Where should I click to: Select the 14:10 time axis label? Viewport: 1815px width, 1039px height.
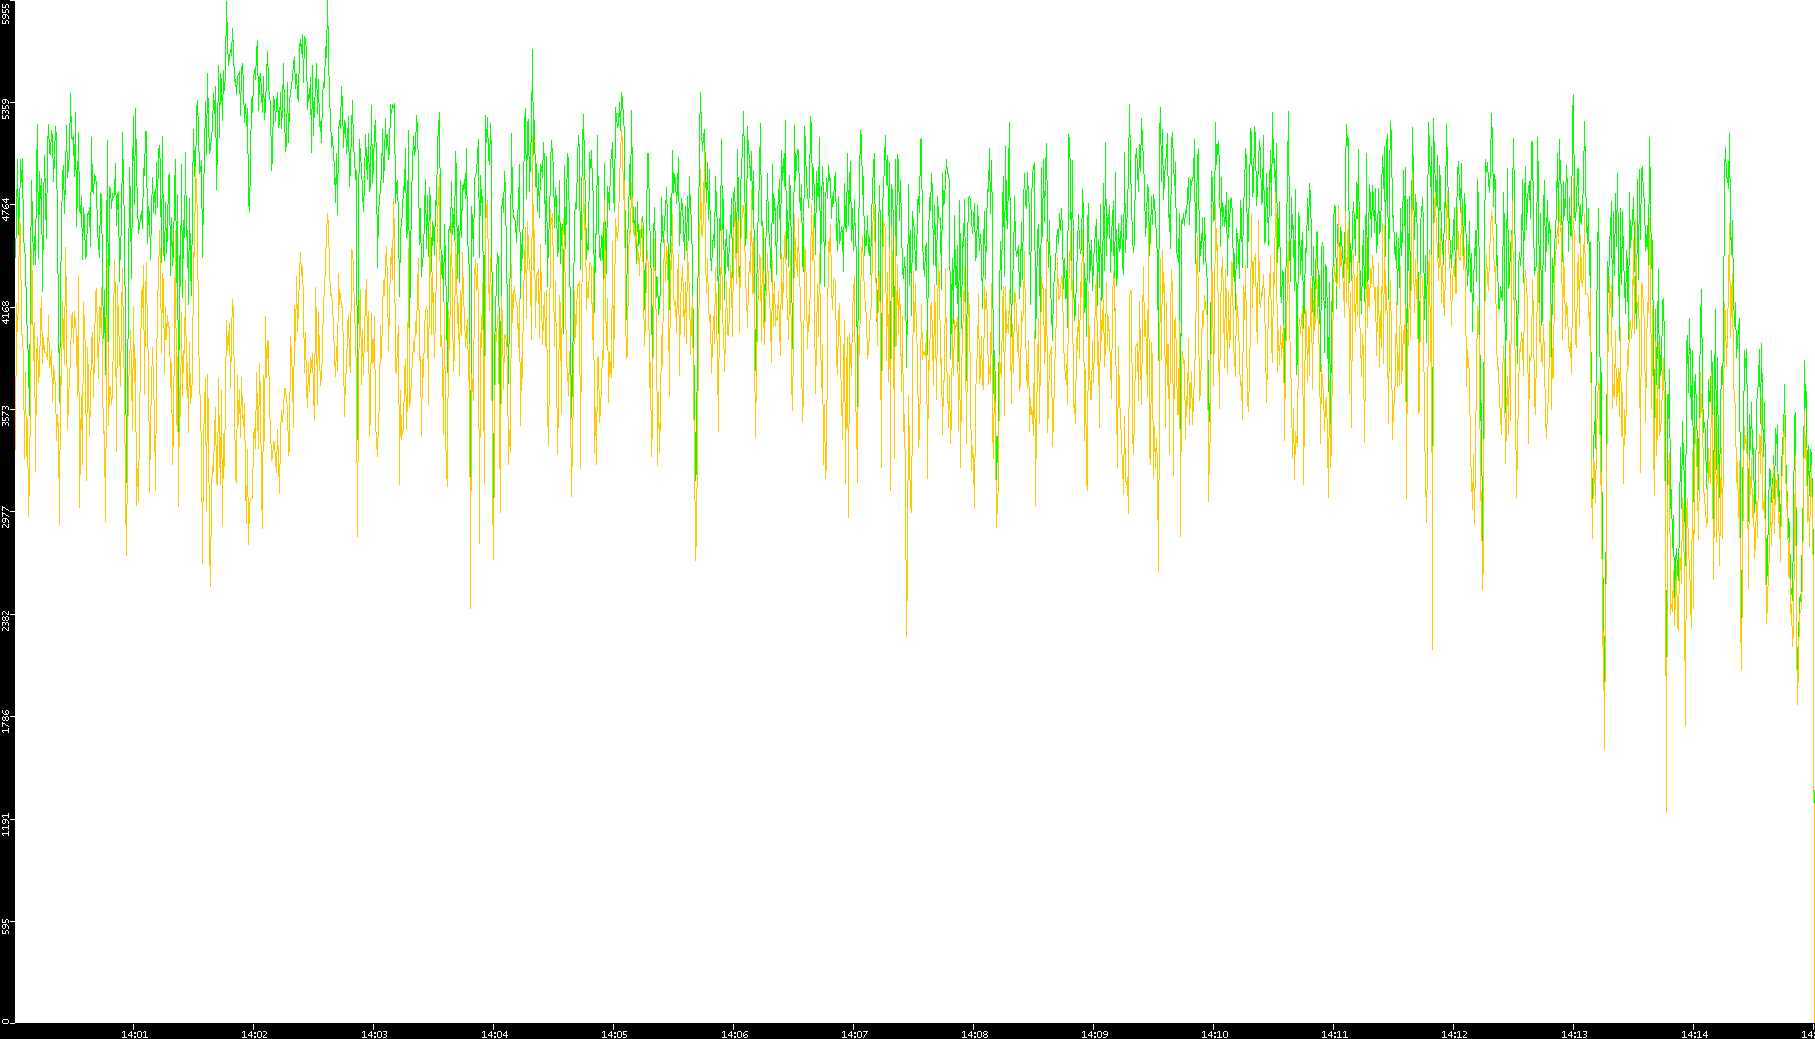1214,1033
